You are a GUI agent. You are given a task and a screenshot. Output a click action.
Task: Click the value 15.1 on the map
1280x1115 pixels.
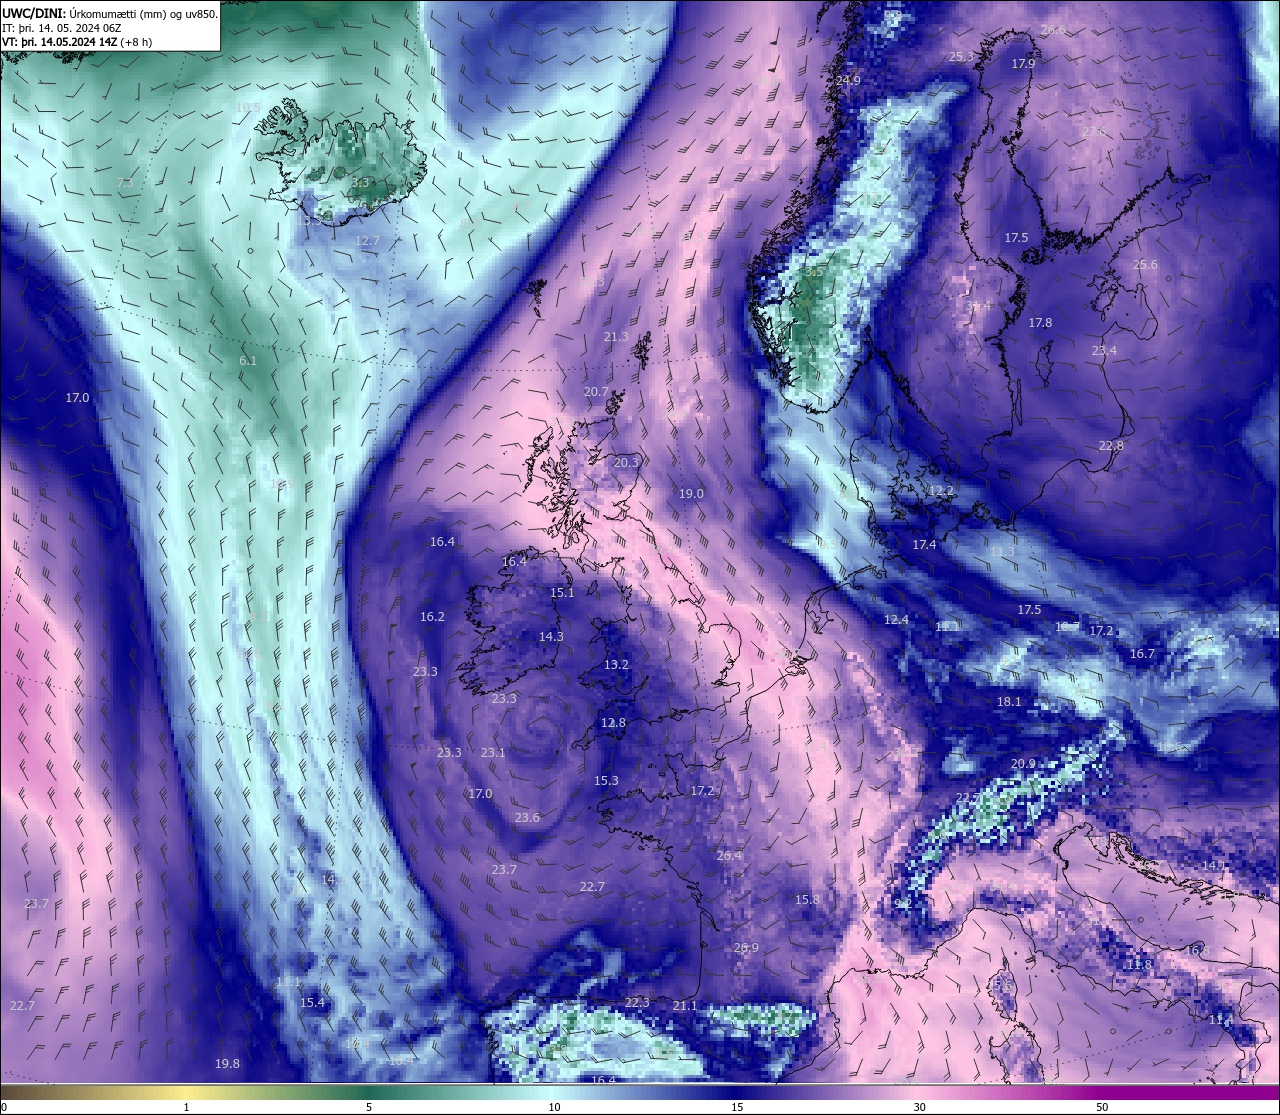point(562,593)
